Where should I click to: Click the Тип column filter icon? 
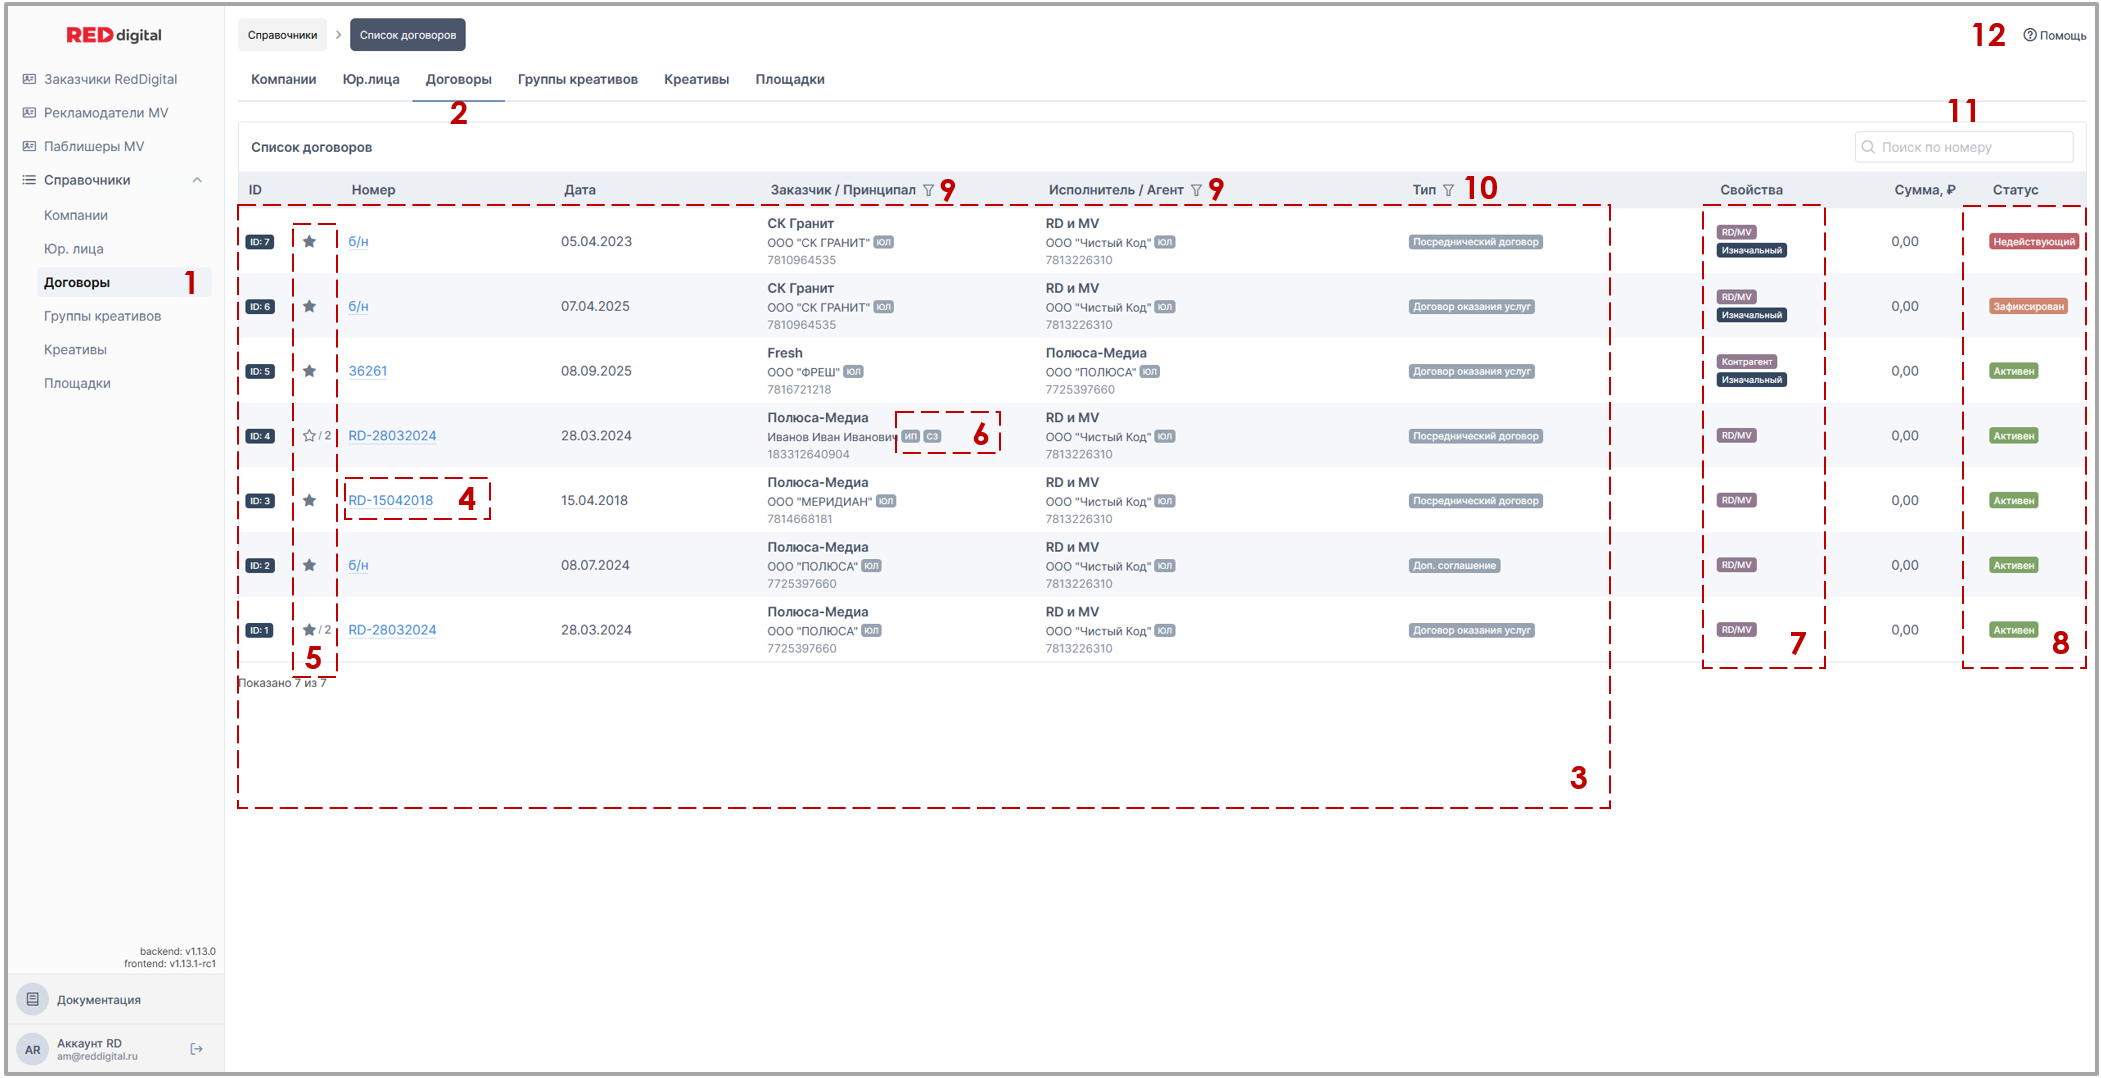(x=1448, y=190)
